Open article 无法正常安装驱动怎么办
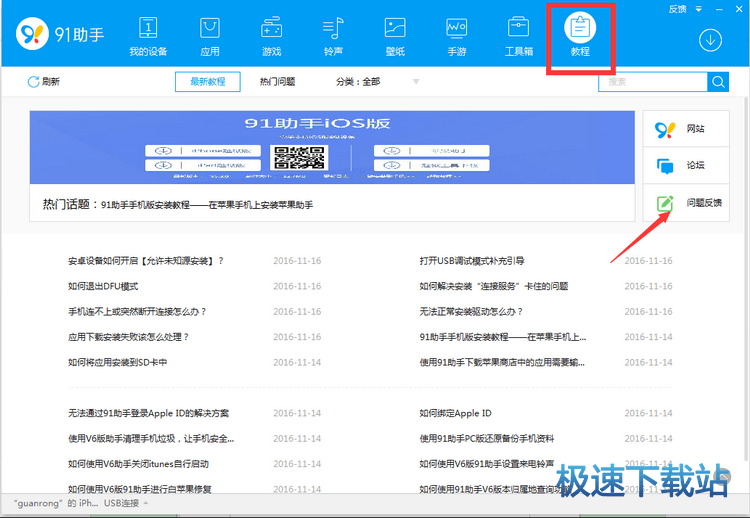 click(471, 311)
